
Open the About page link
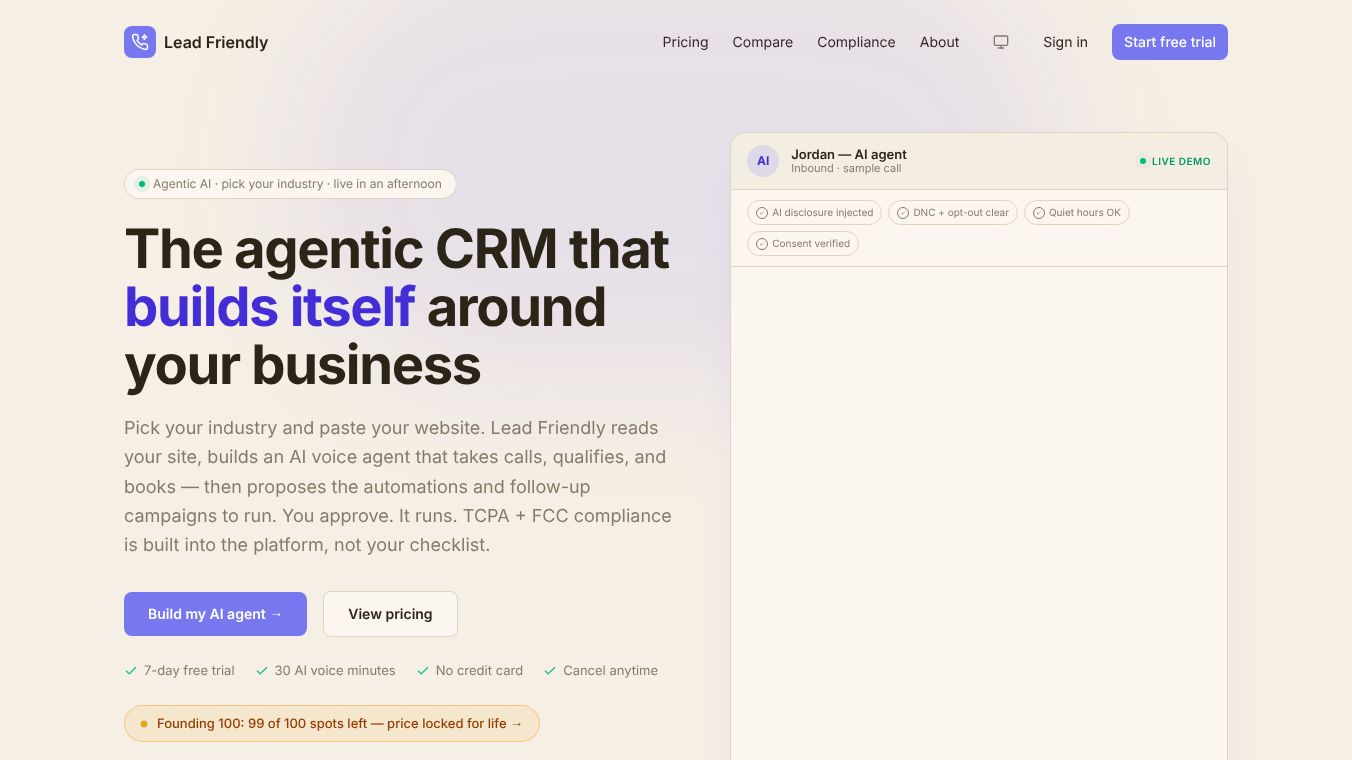click(940, 42)
